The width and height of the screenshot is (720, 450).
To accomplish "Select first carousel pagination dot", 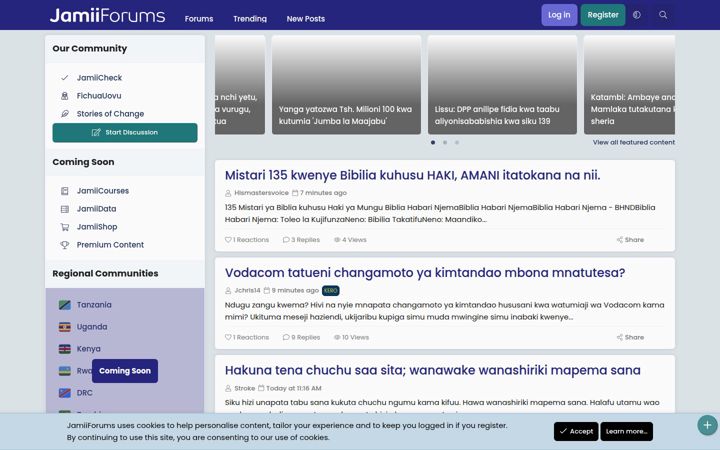I will [x=433, y=142].
